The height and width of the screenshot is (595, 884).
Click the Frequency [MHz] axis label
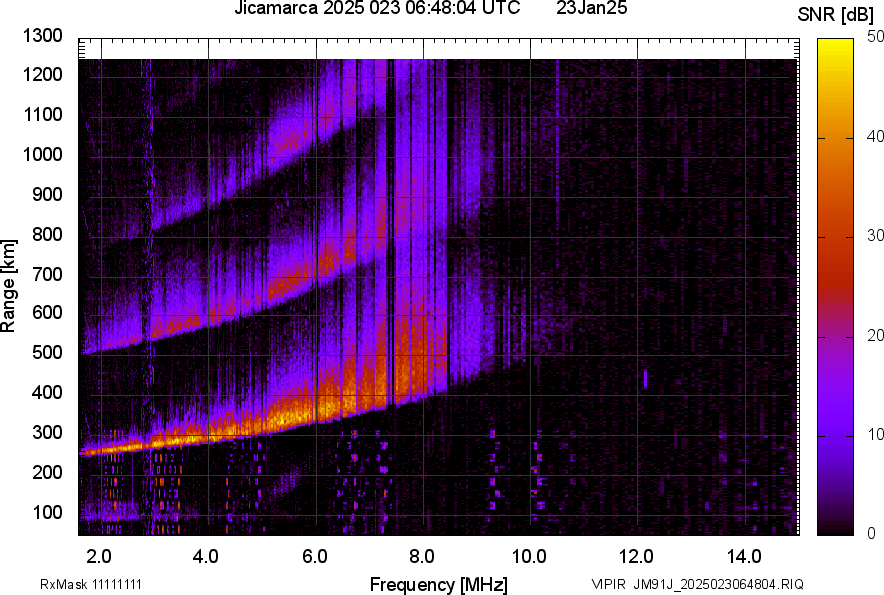(x=438, y=584)
